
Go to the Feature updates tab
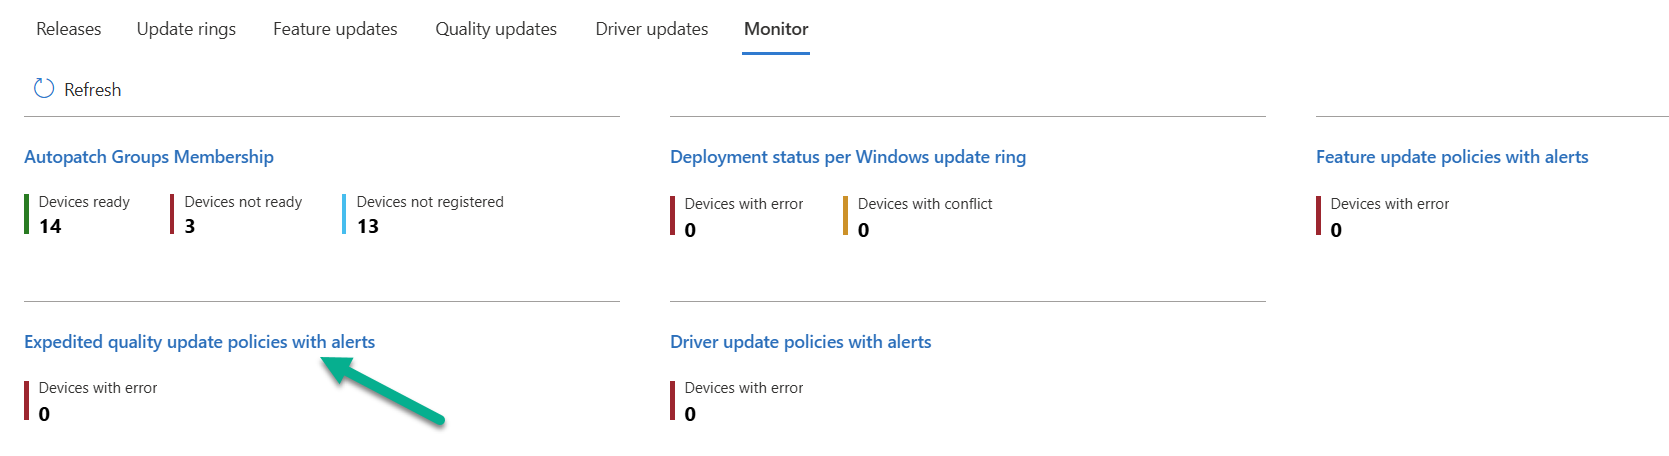coord(335,29)
